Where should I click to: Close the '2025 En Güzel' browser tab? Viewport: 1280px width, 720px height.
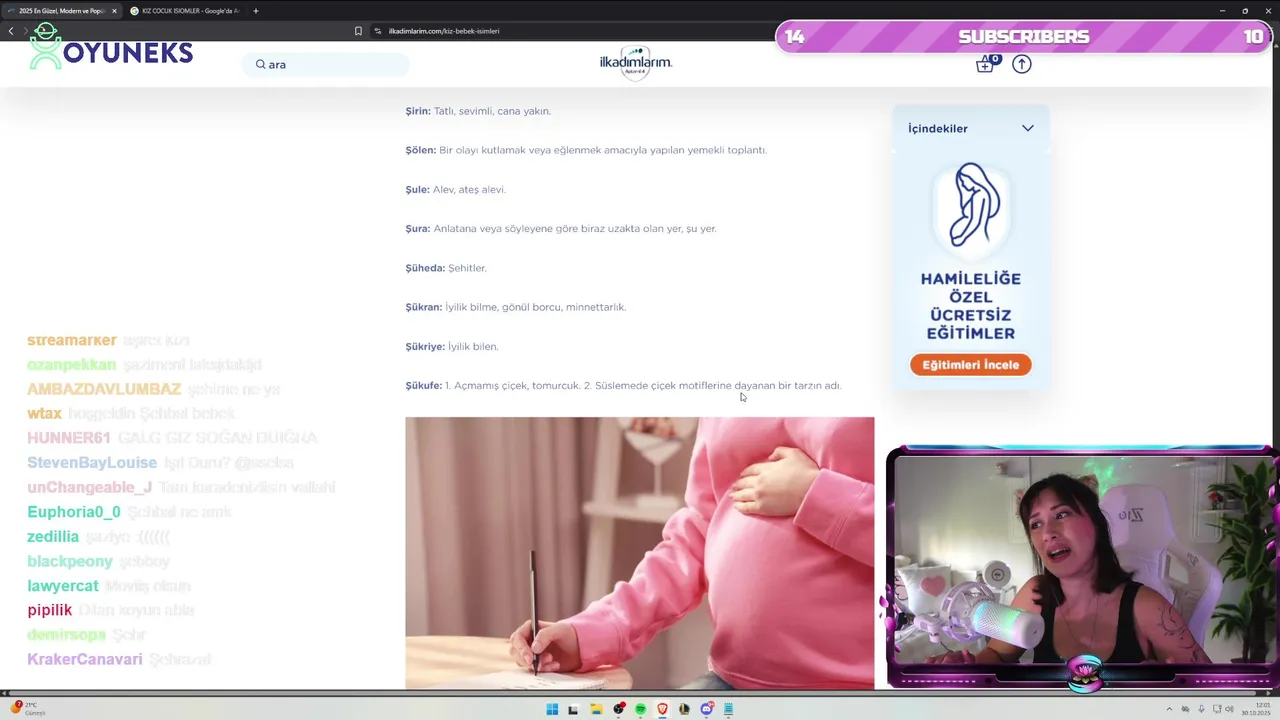114,11
